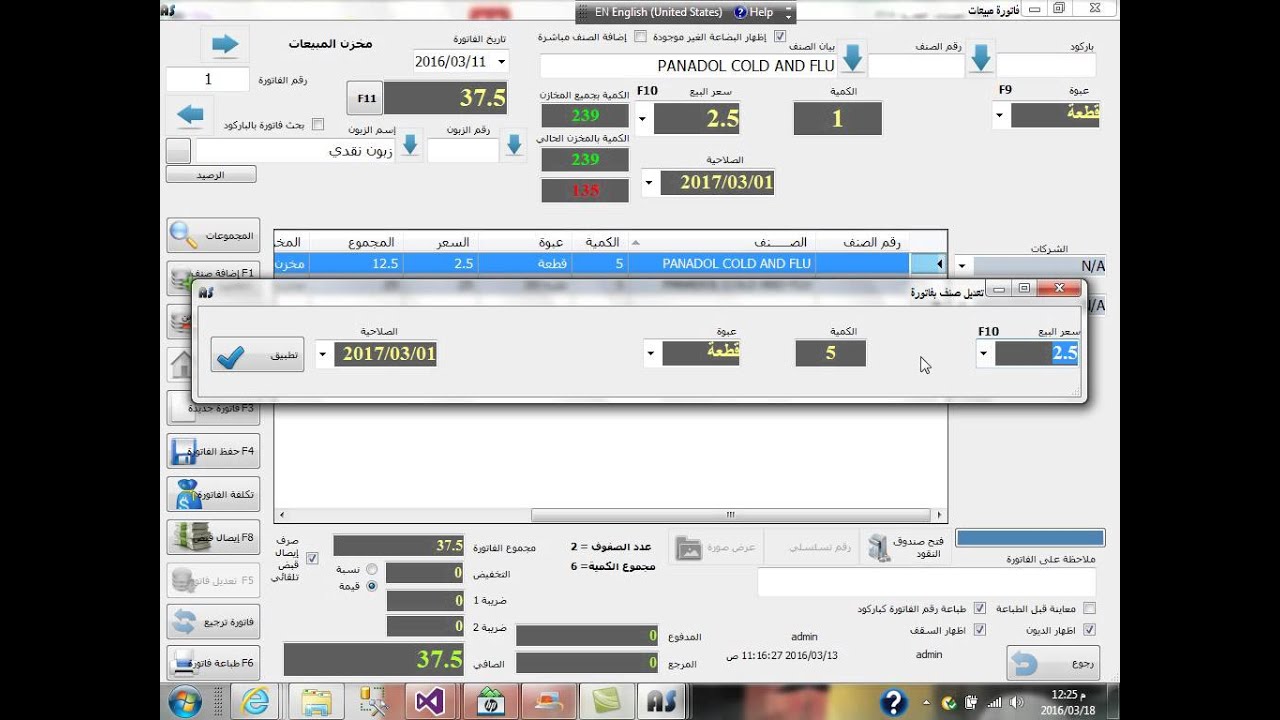Open package dropdown in edit item dialog
The image size is (1280, 720).
pyautogui.click(x=651, y=353)
